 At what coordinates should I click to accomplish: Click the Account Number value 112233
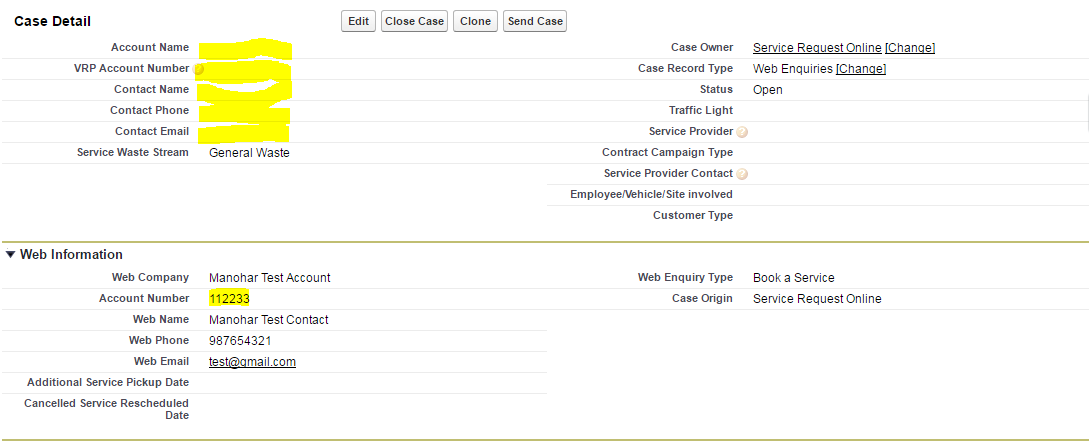tap(229, 299)
